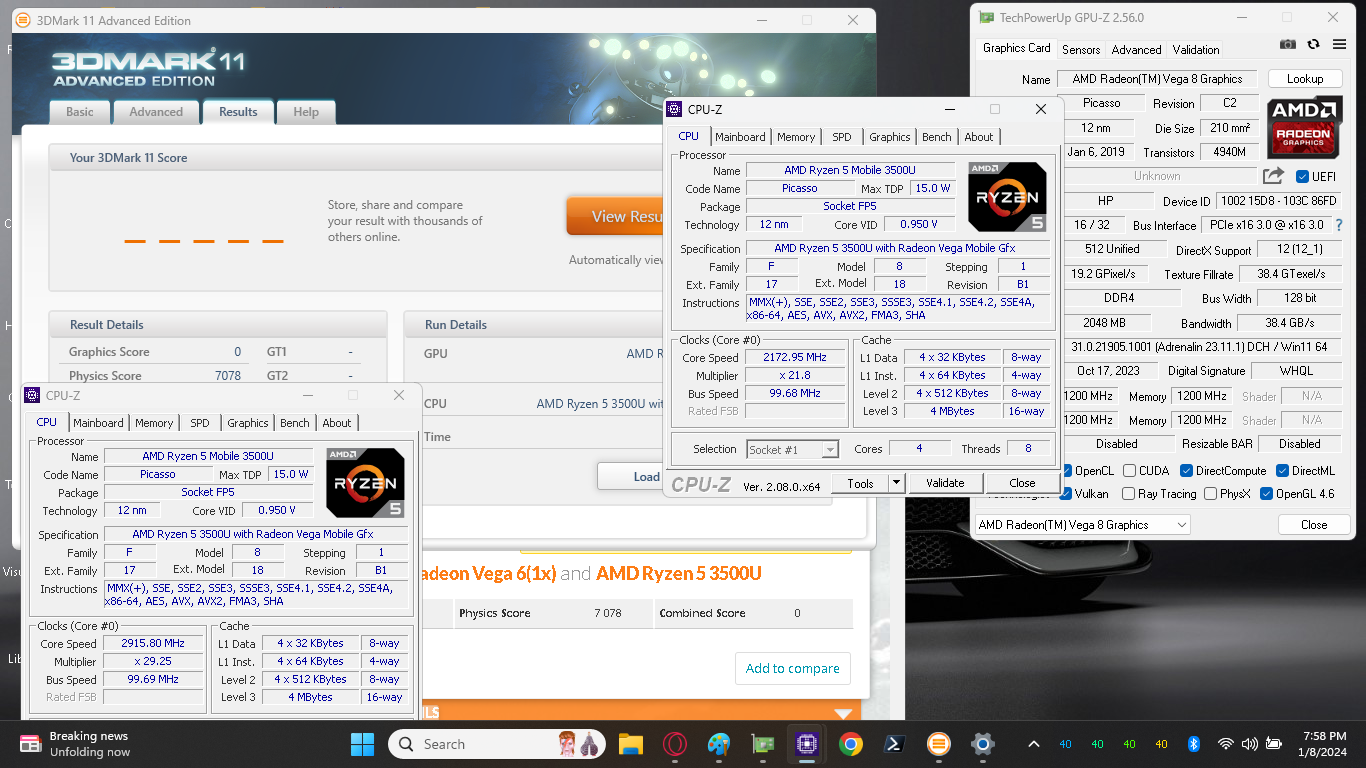Click the Wi-Fi network tray icon
The image size is (1366, 768).
click(1226, 744)
